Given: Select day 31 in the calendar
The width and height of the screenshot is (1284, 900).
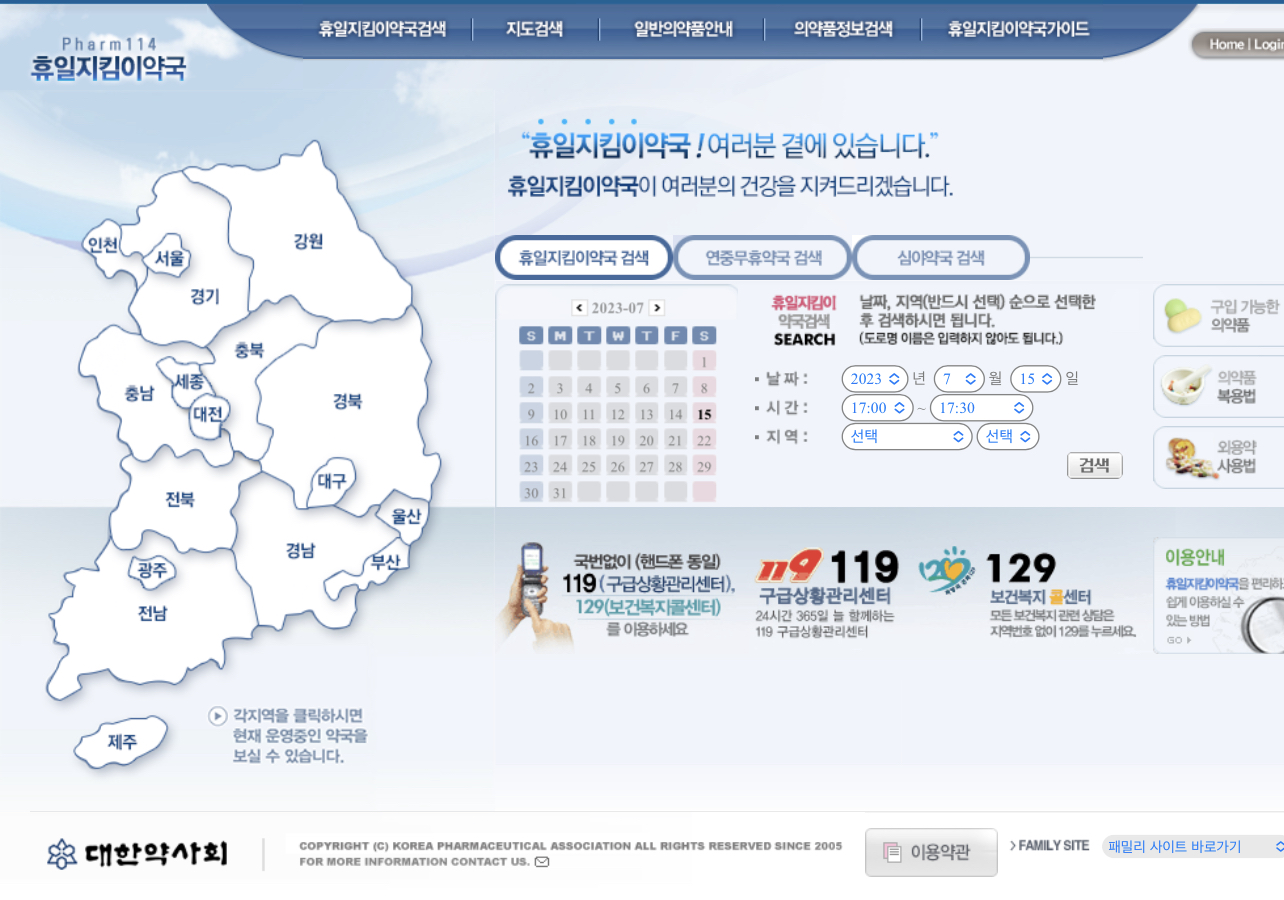Looking at the screenshot, I should pos(560,492).
